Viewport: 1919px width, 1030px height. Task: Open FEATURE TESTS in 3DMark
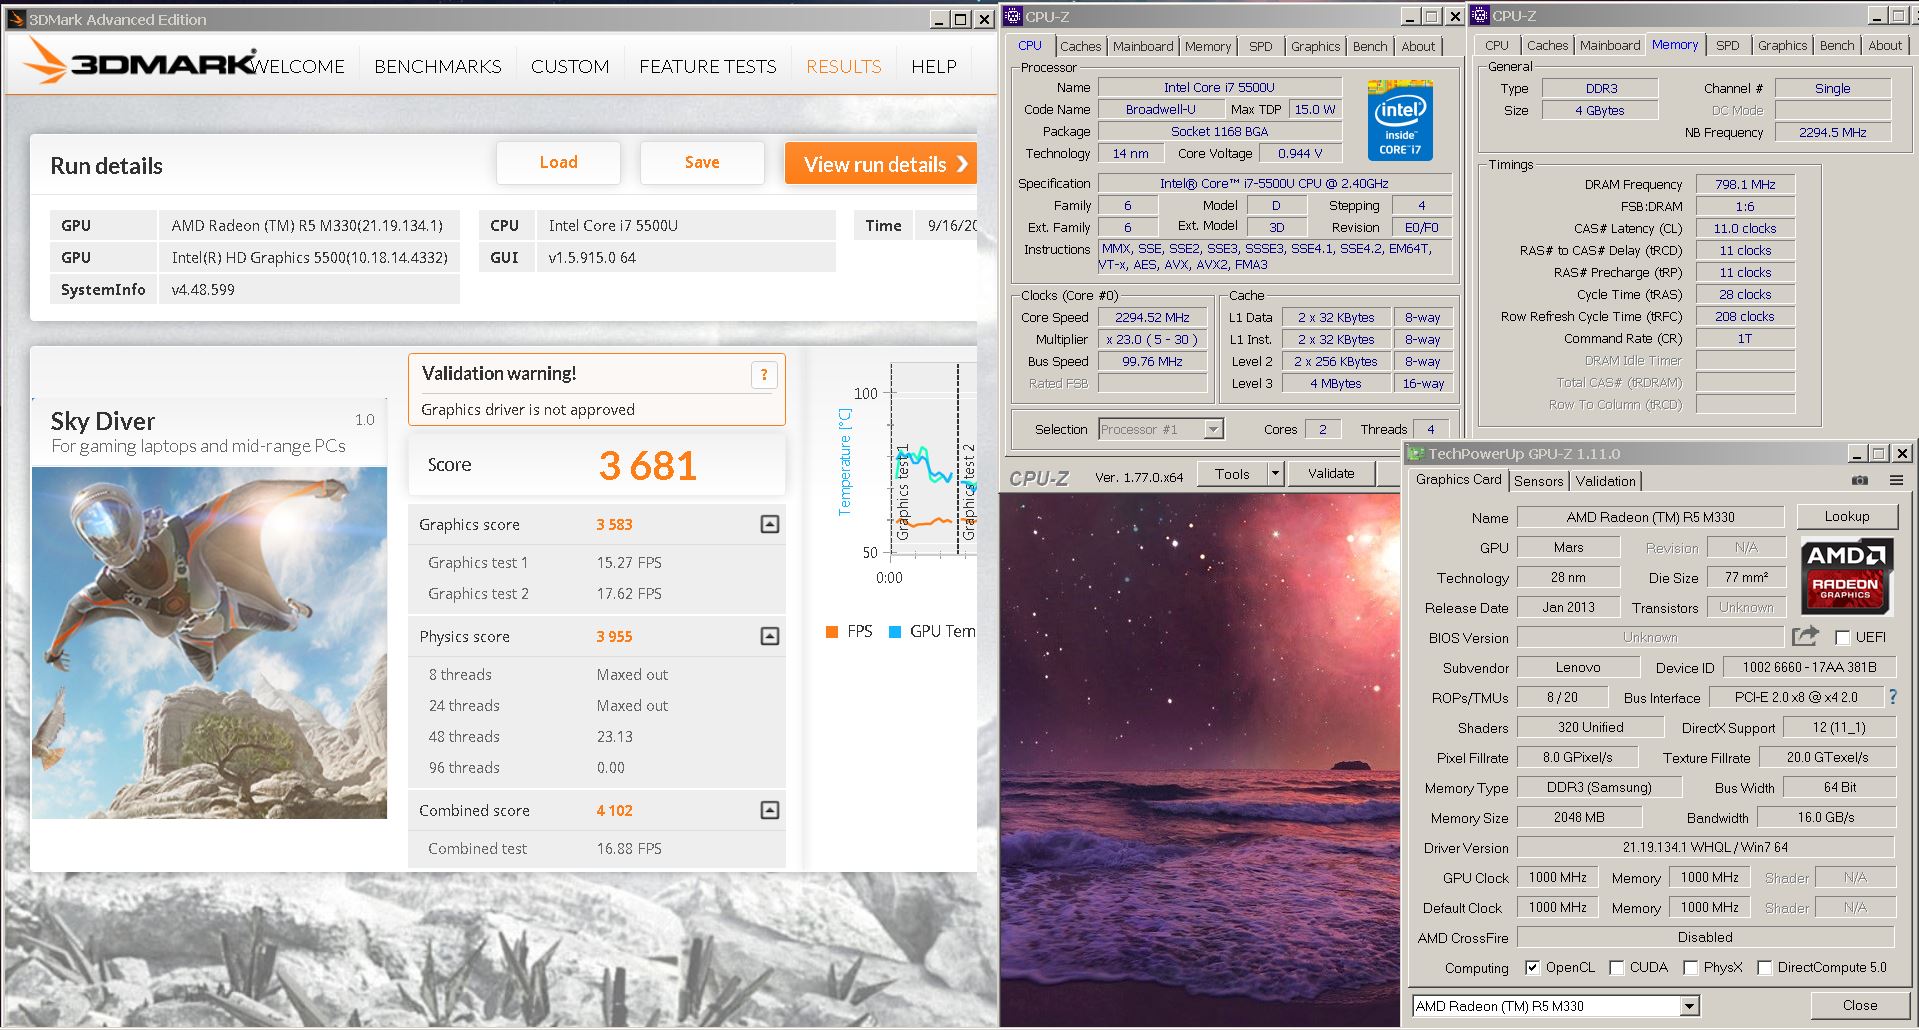708,66
